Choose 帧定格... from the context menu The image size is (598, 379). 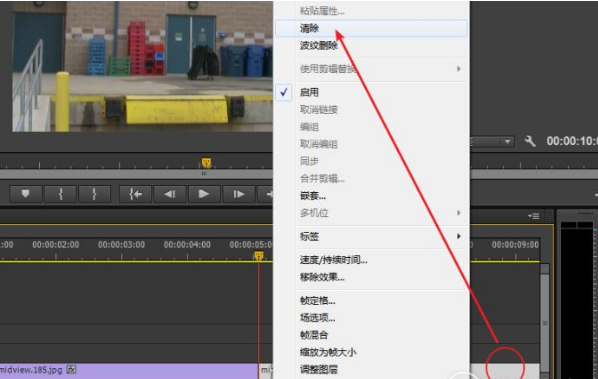pos(371,300)
